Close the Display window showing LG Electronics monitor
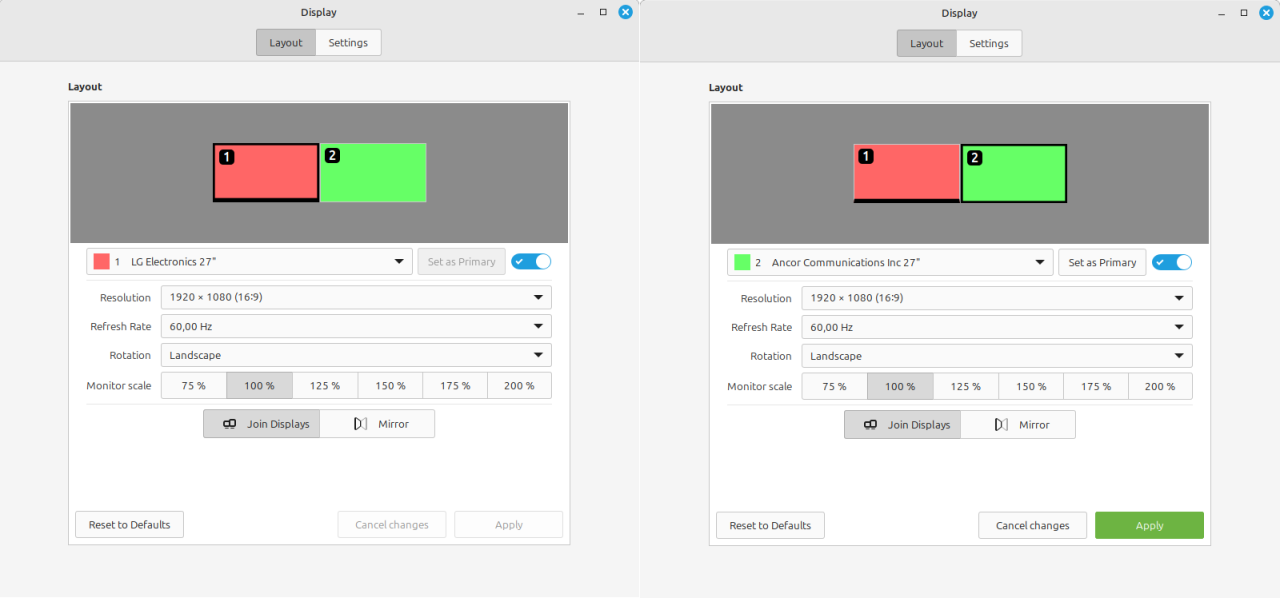 click(x=625, y=12)
